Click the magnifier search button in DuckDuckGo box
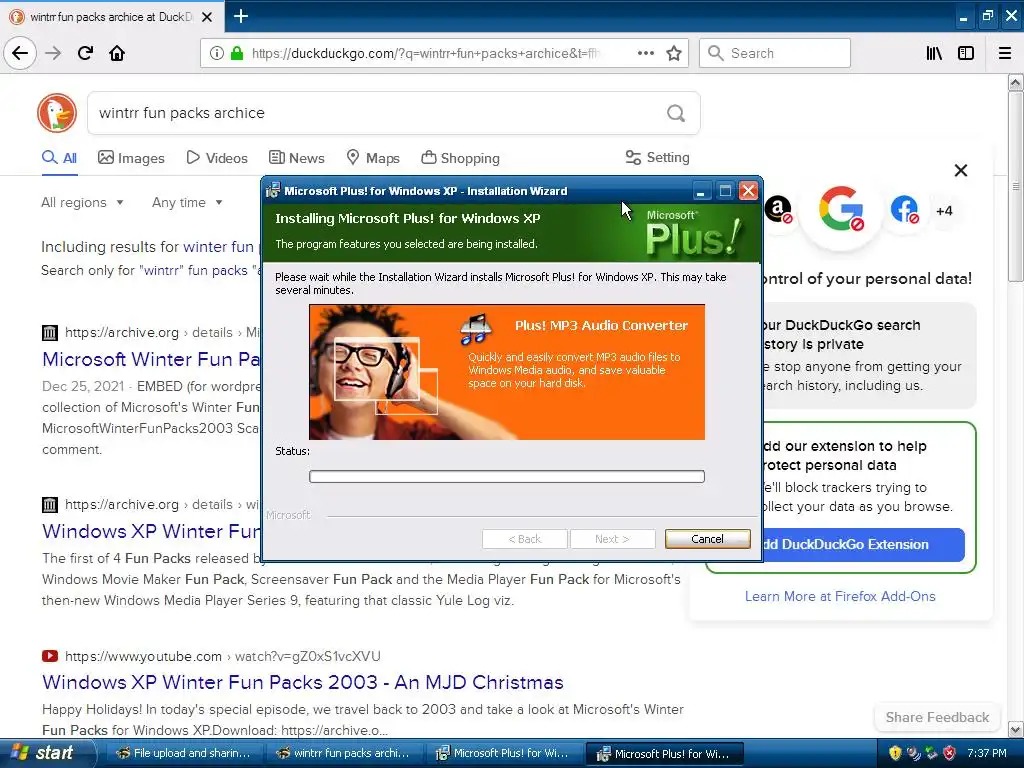 pyautogui.click(x=676, y=113)
